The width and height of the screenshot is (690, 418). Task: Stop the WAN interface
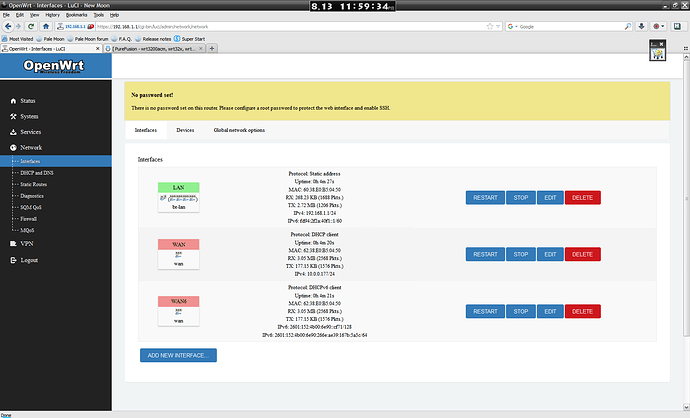pos(521,254)
